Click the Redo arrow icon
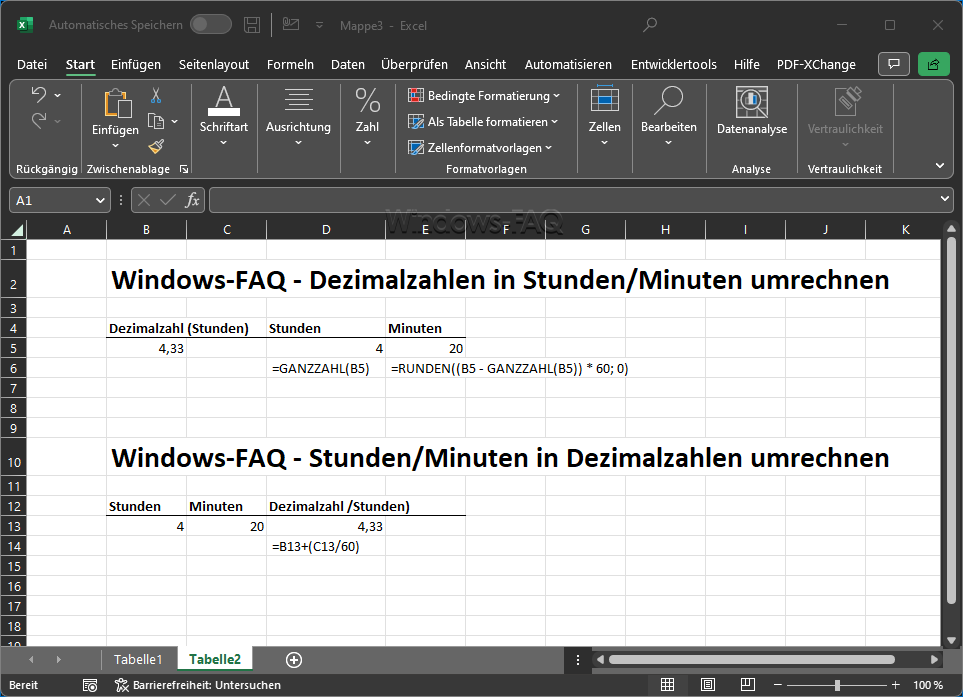The image size is (963, 697). tap(39, 120)
